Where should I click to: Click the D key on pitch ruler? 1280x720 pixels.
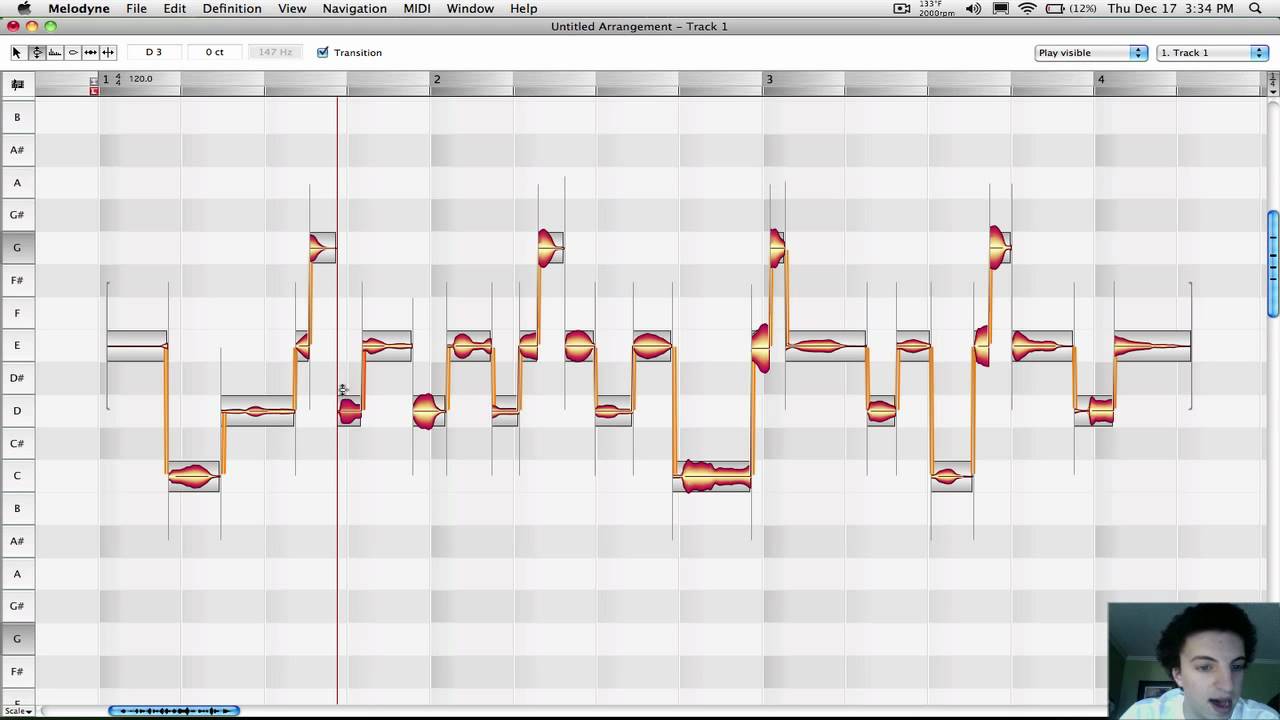point(17,411)
